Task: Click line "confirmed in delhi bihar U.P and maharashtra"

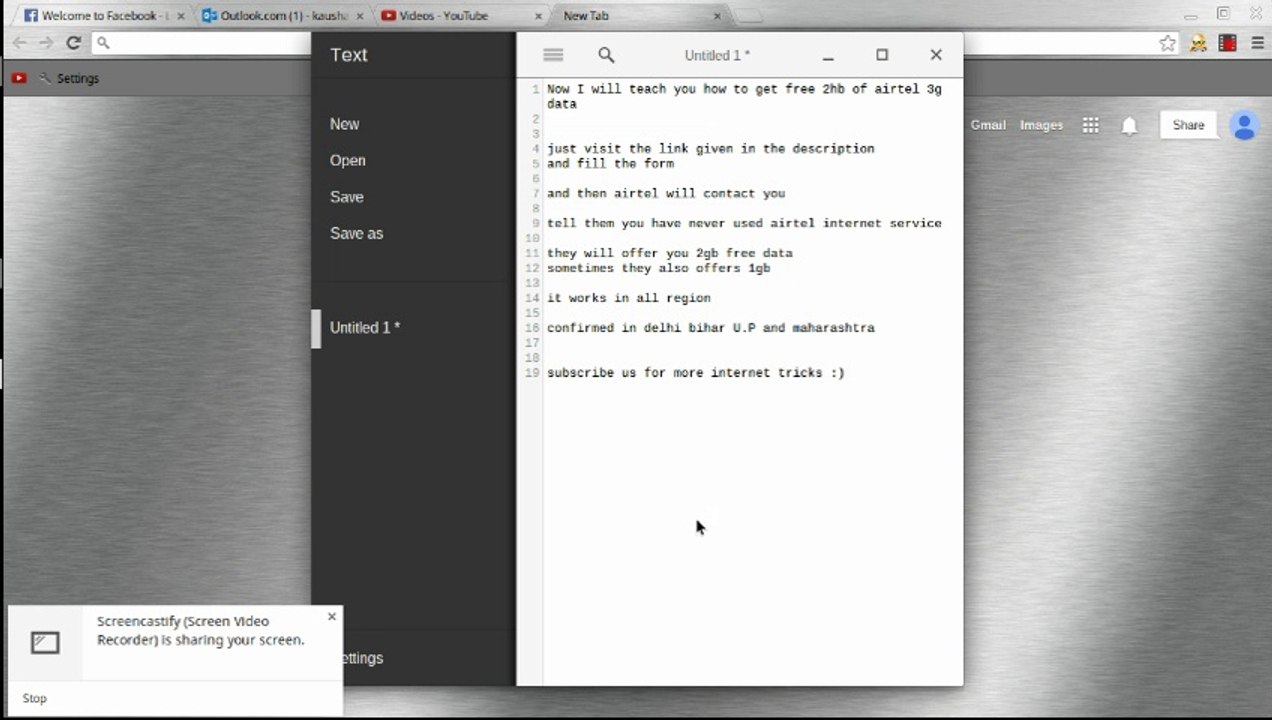Action: (711, 328)
